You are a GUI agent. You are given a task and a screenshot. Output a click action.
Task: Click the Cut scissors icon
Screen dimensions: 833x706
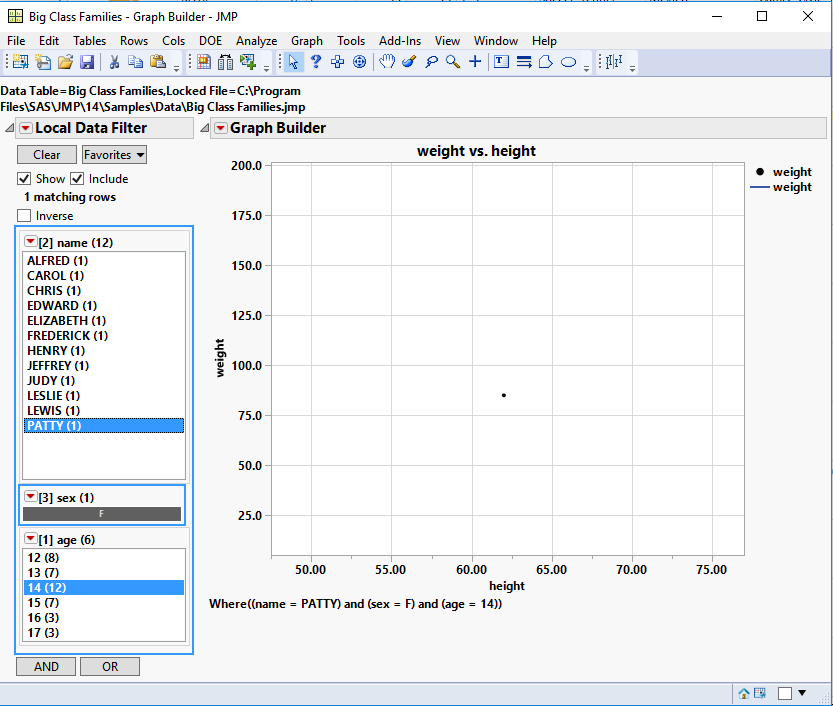[114, 62]
